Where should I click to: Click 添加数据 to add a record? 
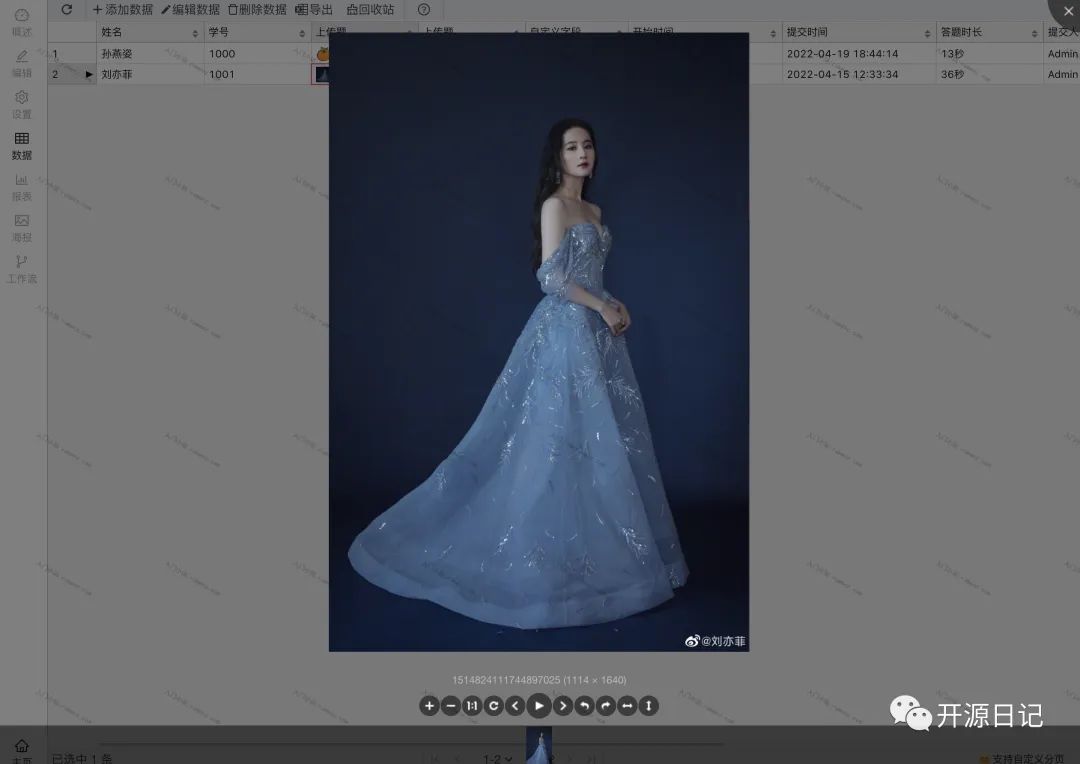123,10
